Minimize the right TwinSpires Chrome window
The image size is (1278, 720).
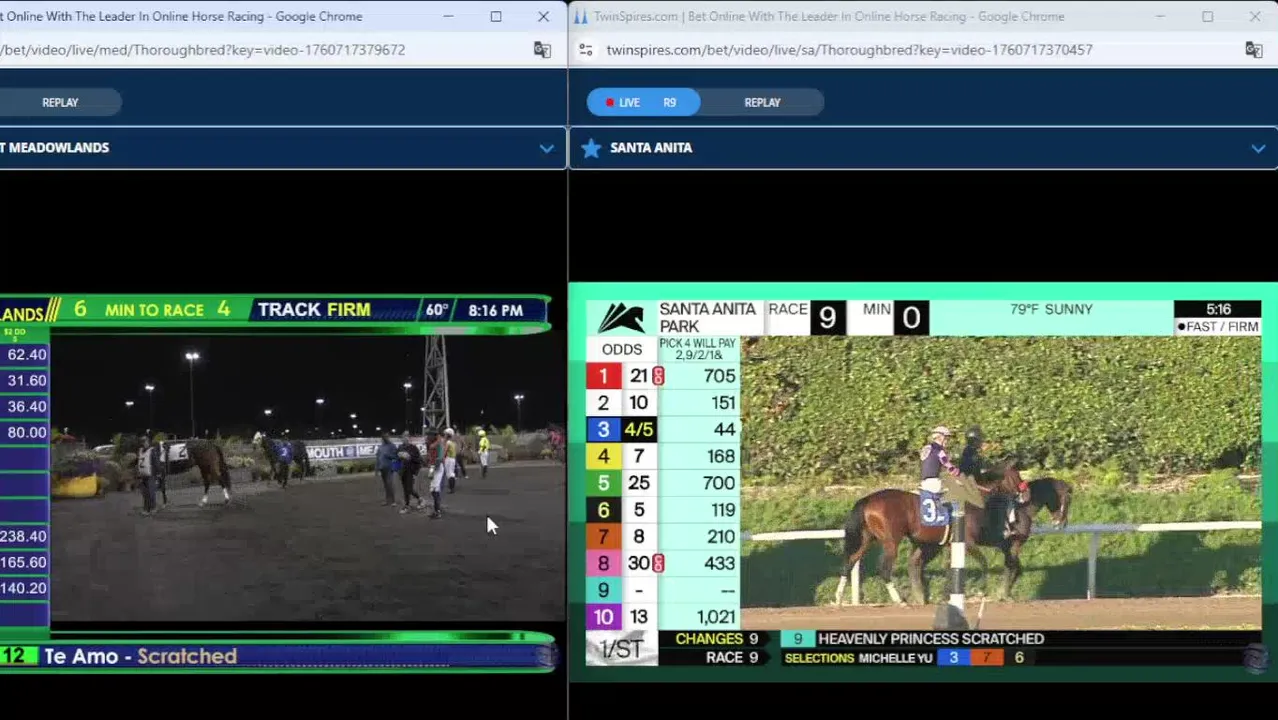click(x=1160, y=16)
